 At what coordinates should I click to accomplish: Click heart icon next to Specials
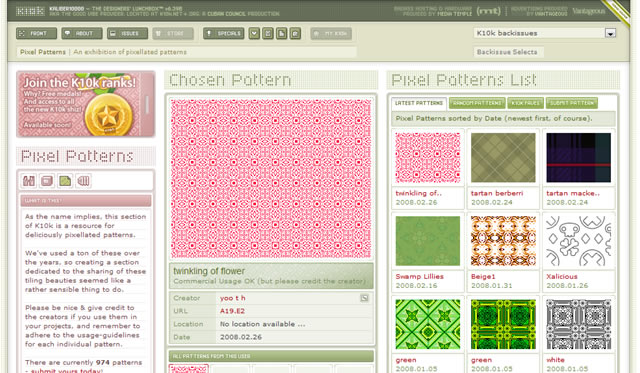click(x=254, y=33)
